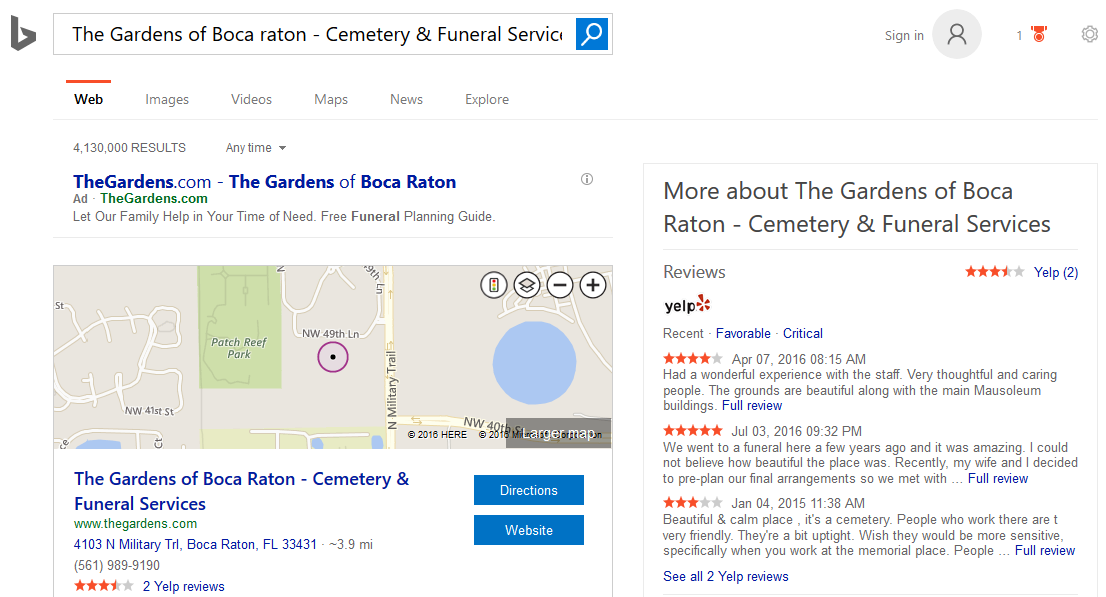Filter reviews by Favorable

click(x=743, y=333)
